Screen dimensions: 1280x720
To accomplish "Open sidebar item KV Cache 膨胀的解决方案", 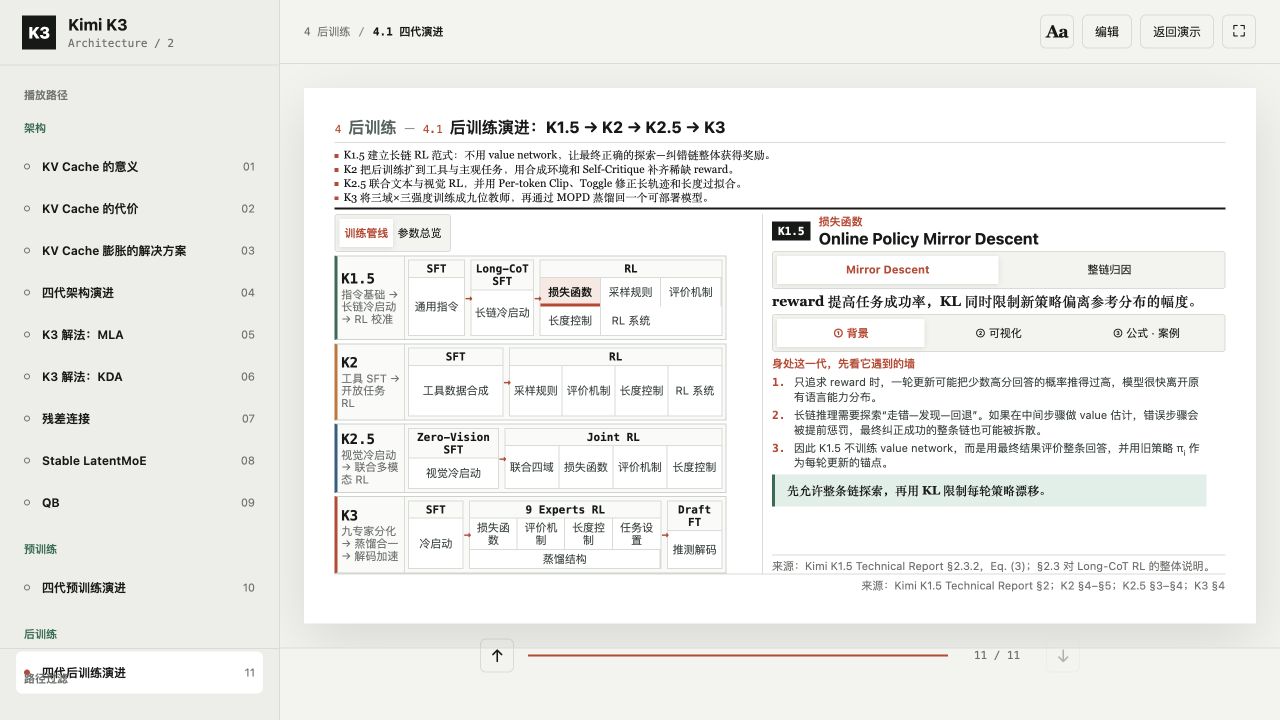I will coord(139,251).
